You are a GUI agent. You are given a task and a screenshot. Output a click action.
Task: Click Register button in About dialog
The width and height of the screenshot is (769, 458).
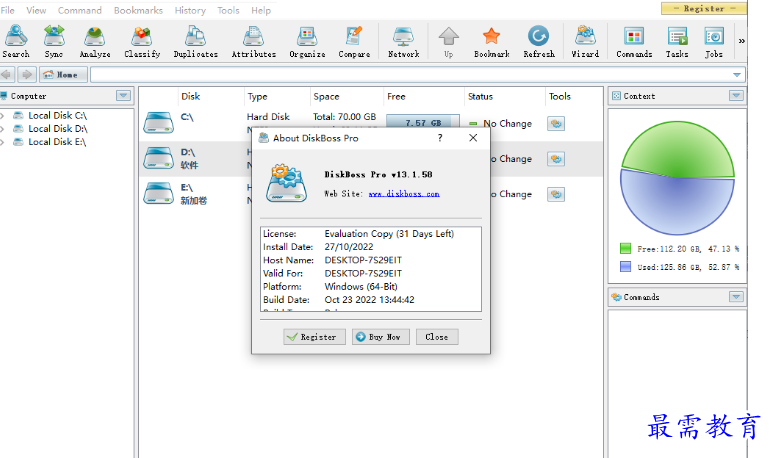(314, 337)
